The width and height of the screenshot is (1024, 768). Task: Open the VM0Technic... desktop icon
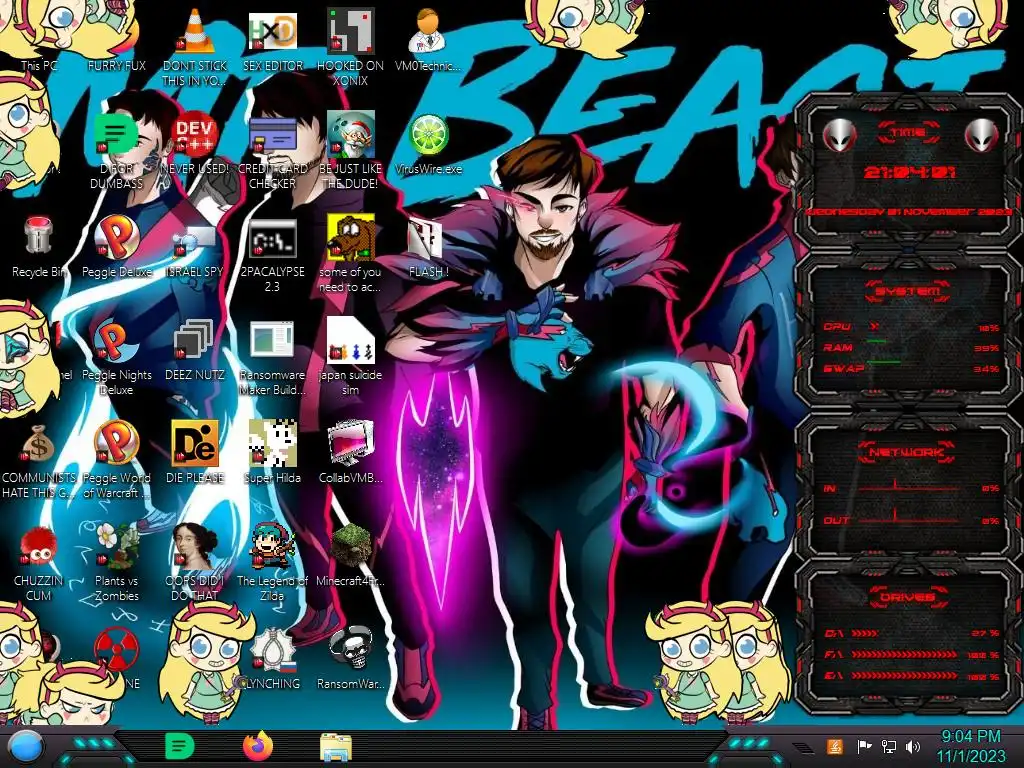tap(427, 31)
